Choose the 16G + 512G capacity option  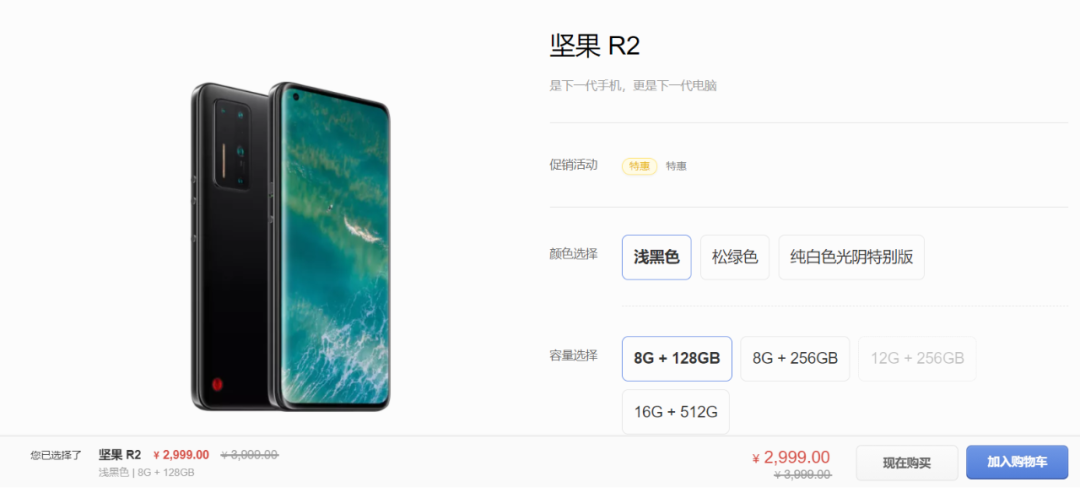pos(676,412)
